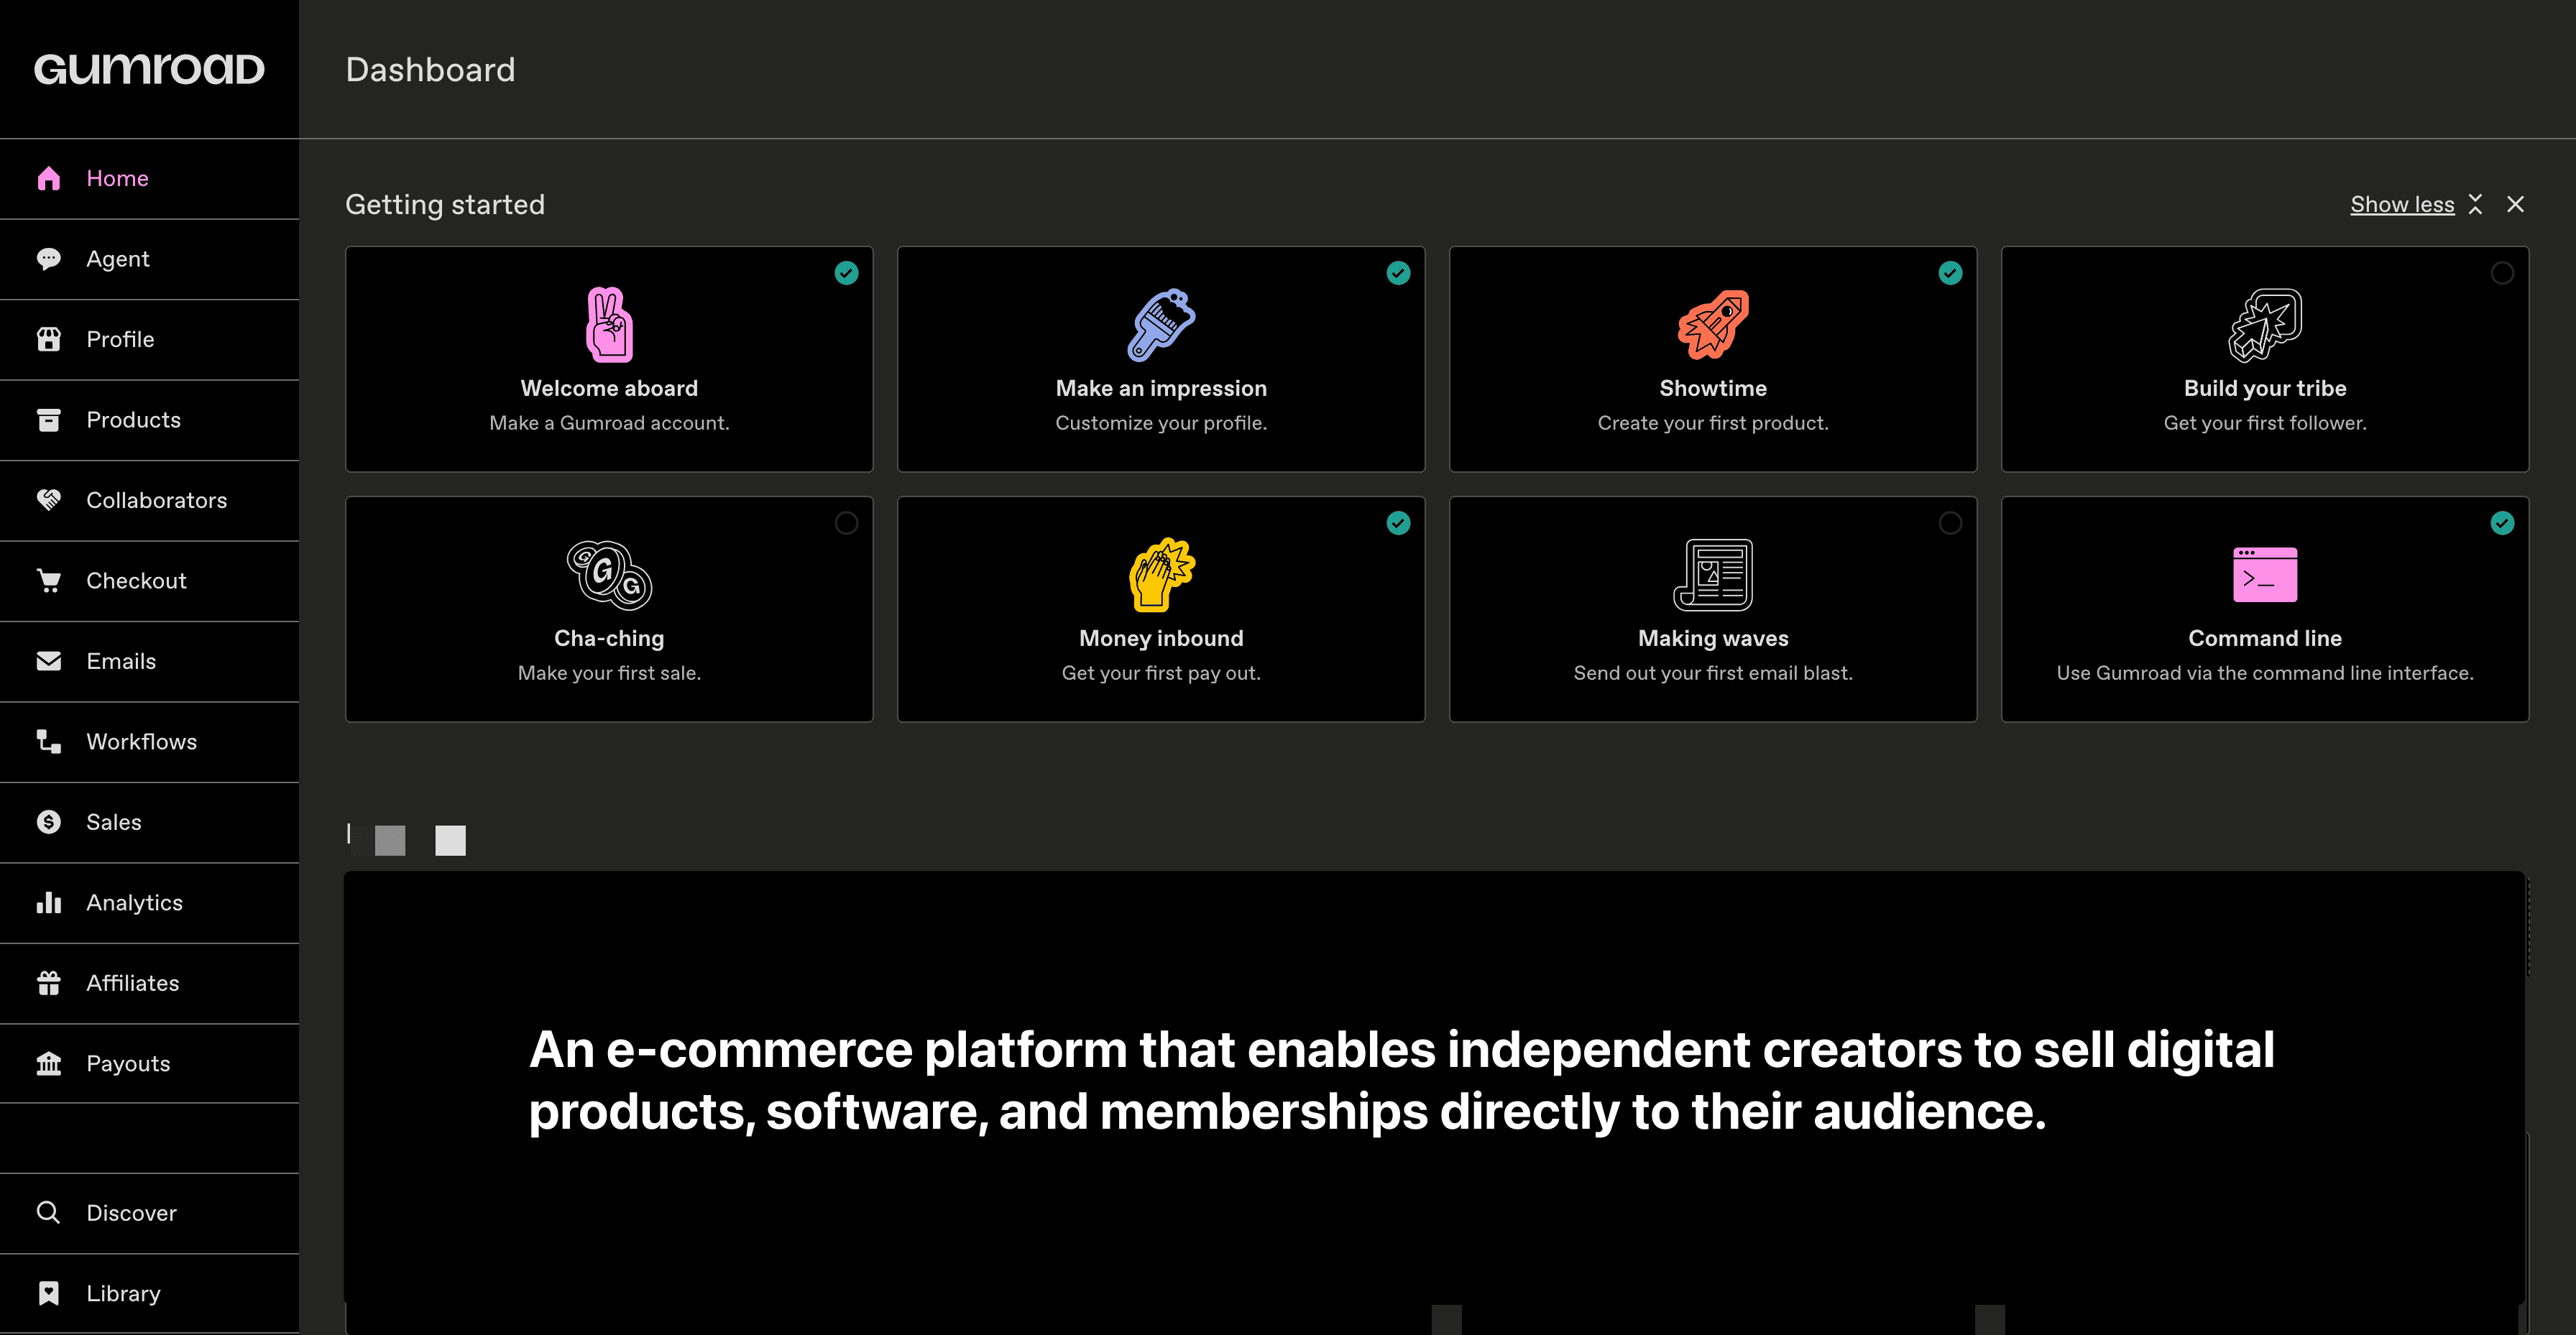
Task: Dismiss the Getting started section
Action: (x=2515, y=204)
